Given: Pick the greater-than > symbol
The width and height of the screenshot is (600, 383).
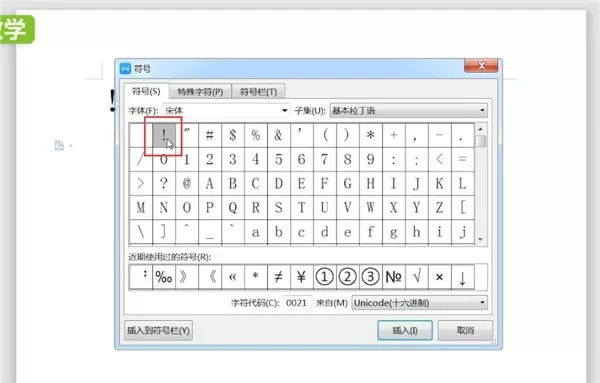Looking at the screenshot, I should (x=141, y=184).
